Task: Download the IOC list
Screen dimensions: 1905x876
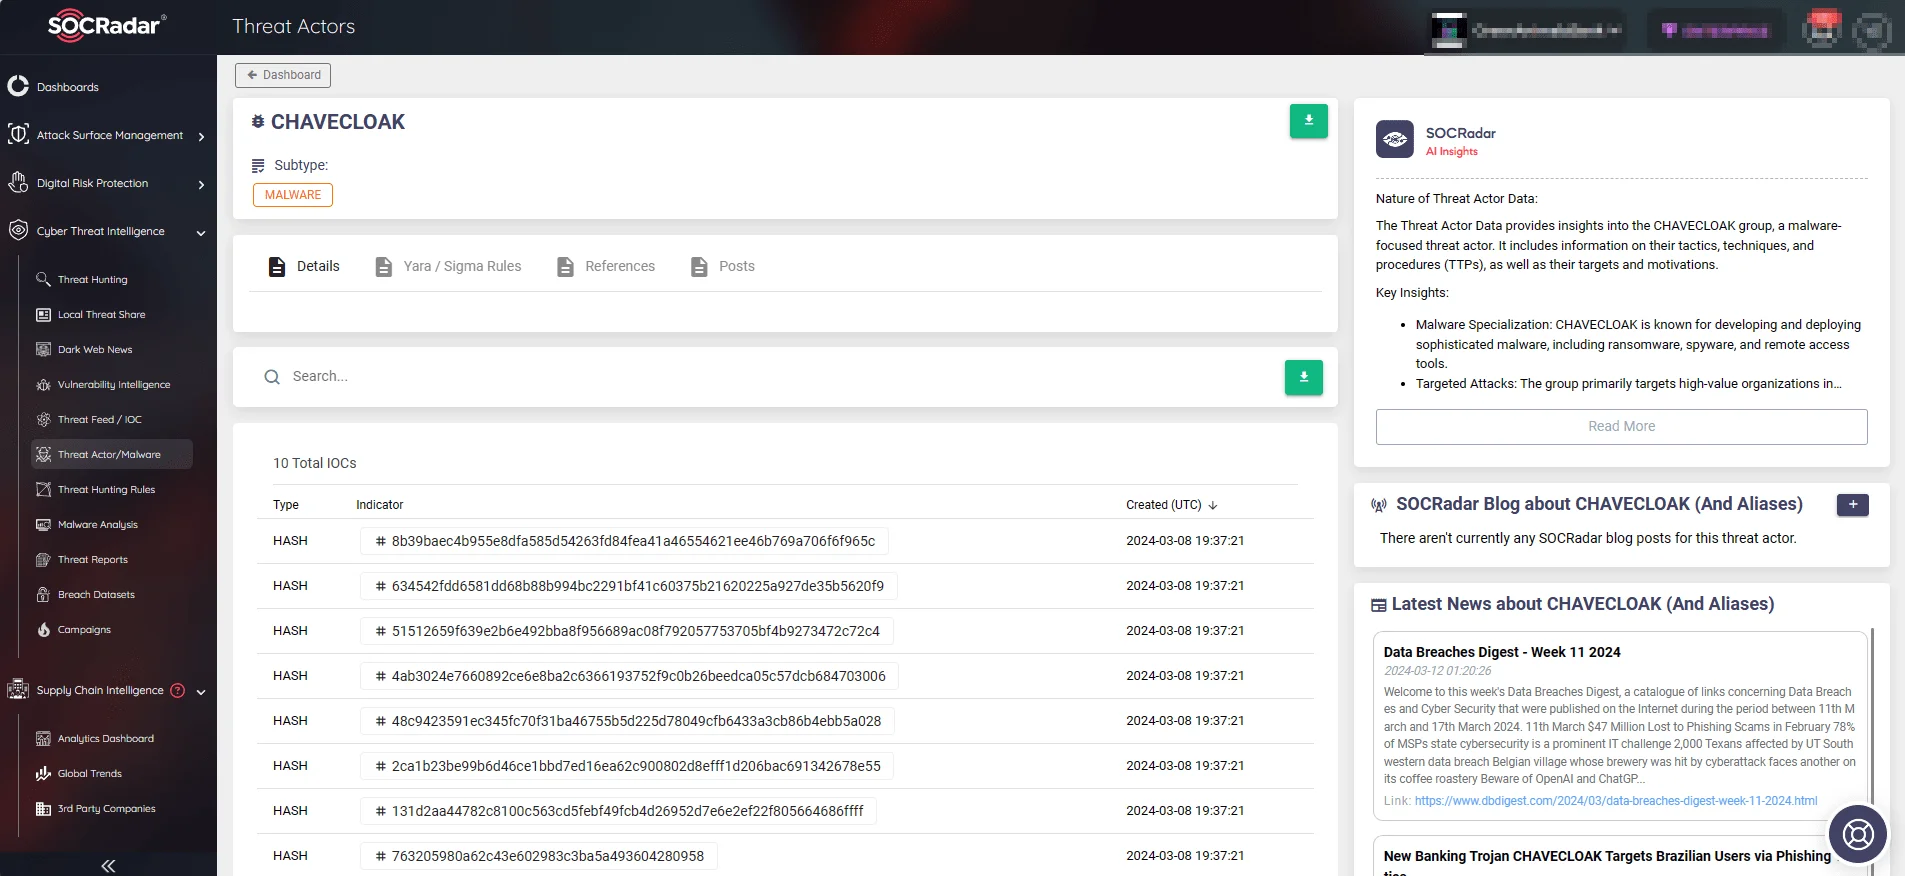Action: 1303,377
